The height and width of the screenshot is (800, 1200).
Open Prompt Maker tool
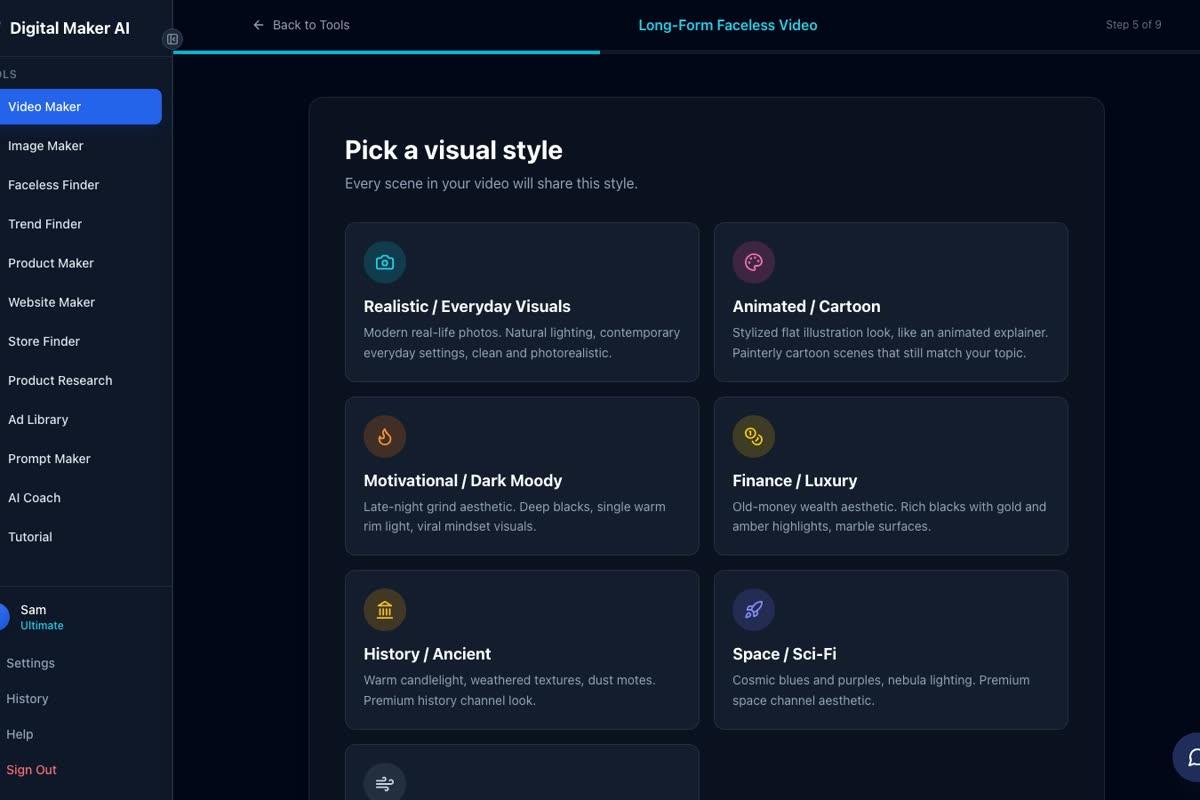(80, 458)
